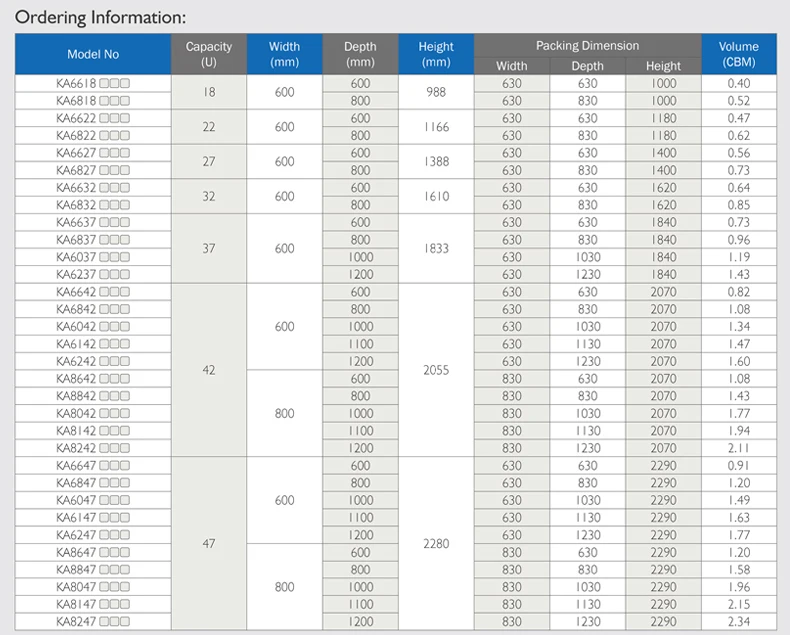Click model number KA6618 in the table
This screenshot has height=635, width=790.
point(76,84)
